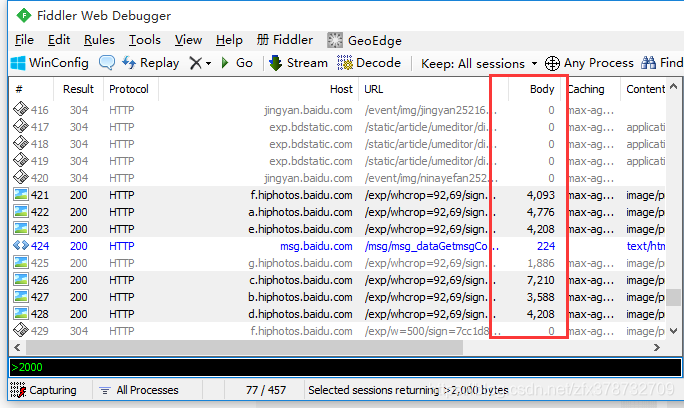Screen dimensions: 684x408
Task: Click the horizontal scrollbar left arrow
Action: pyautogui.click(x=17, y=347)
